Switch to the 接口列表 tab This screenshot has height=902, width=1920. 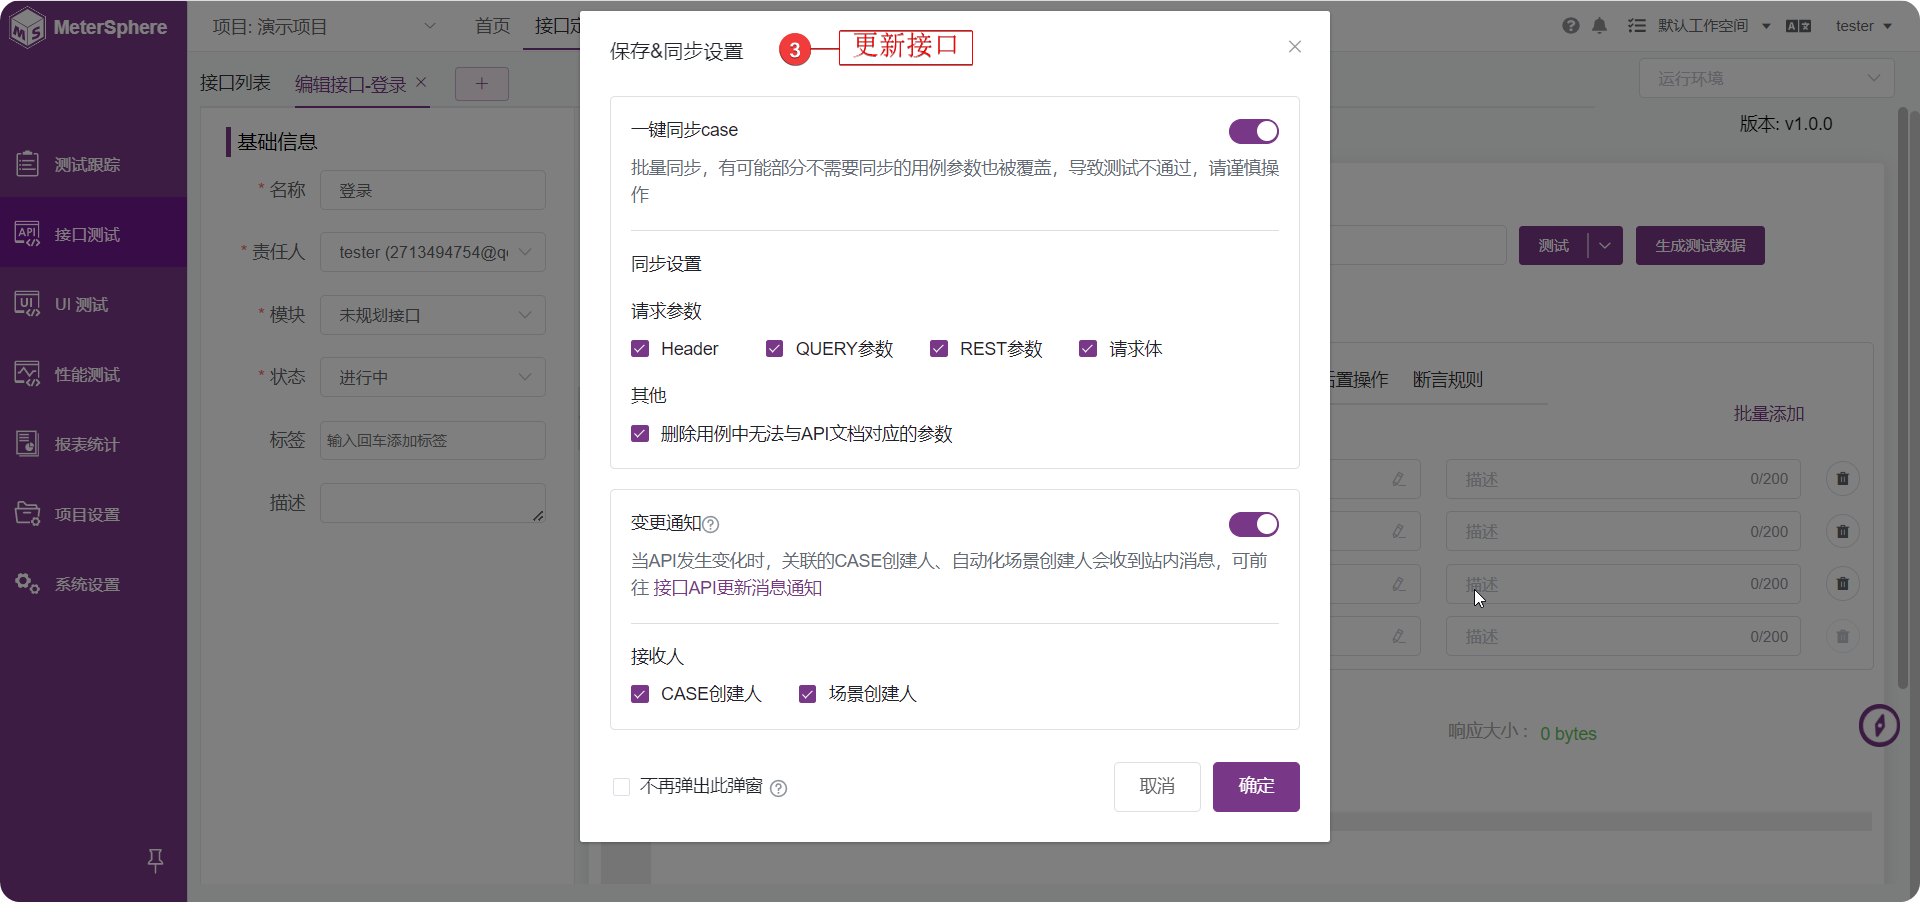(235, 83)
